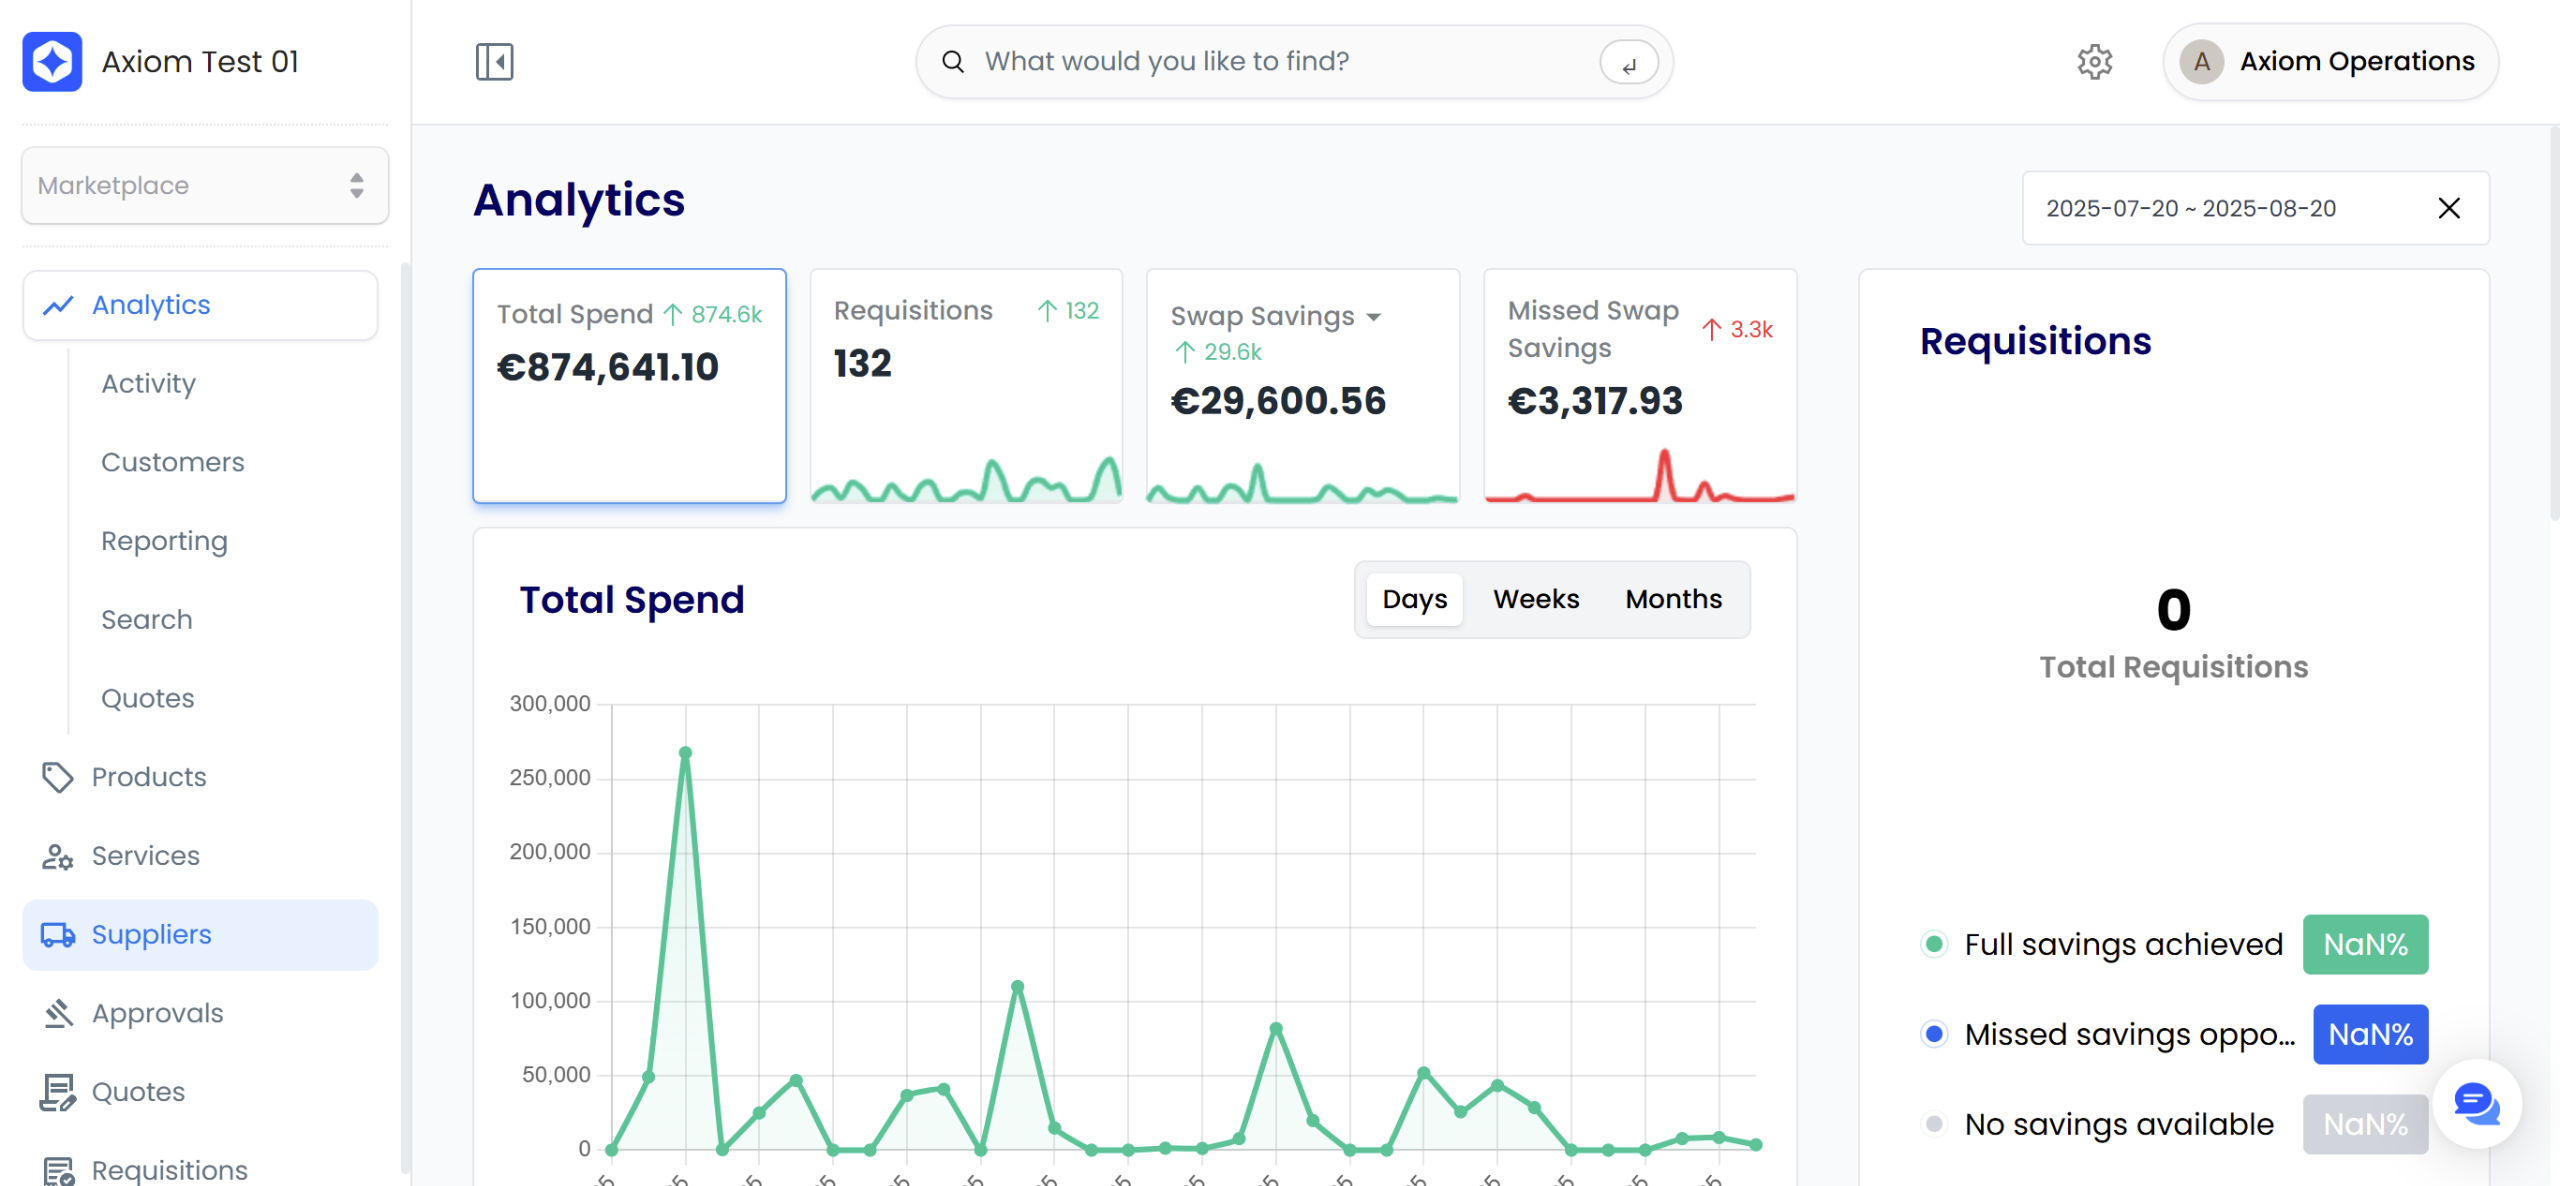This screenshot has width=2560, height=1186.
Task: Switch chart to Months view
Action: click(x=1673, y=599)
